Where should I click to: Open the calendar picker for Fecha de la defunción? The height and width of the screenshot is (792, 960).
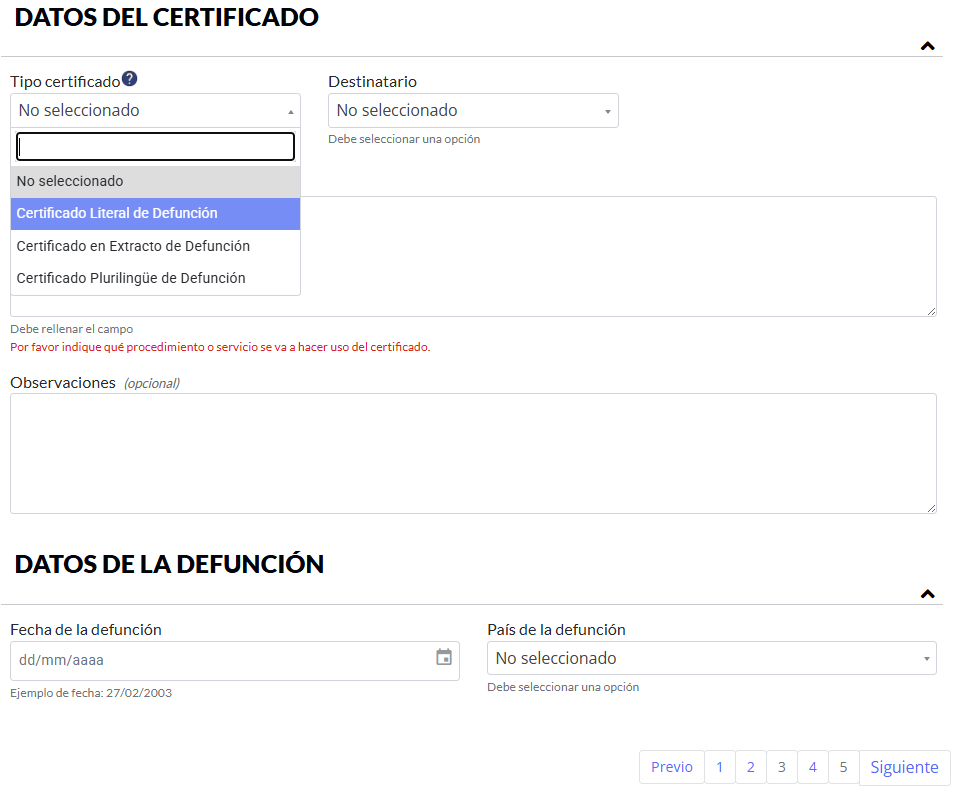443,660
